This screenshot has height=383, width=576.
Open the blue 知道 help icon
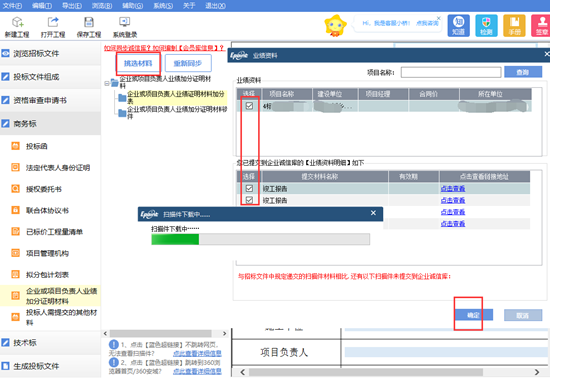click(458, 25)
